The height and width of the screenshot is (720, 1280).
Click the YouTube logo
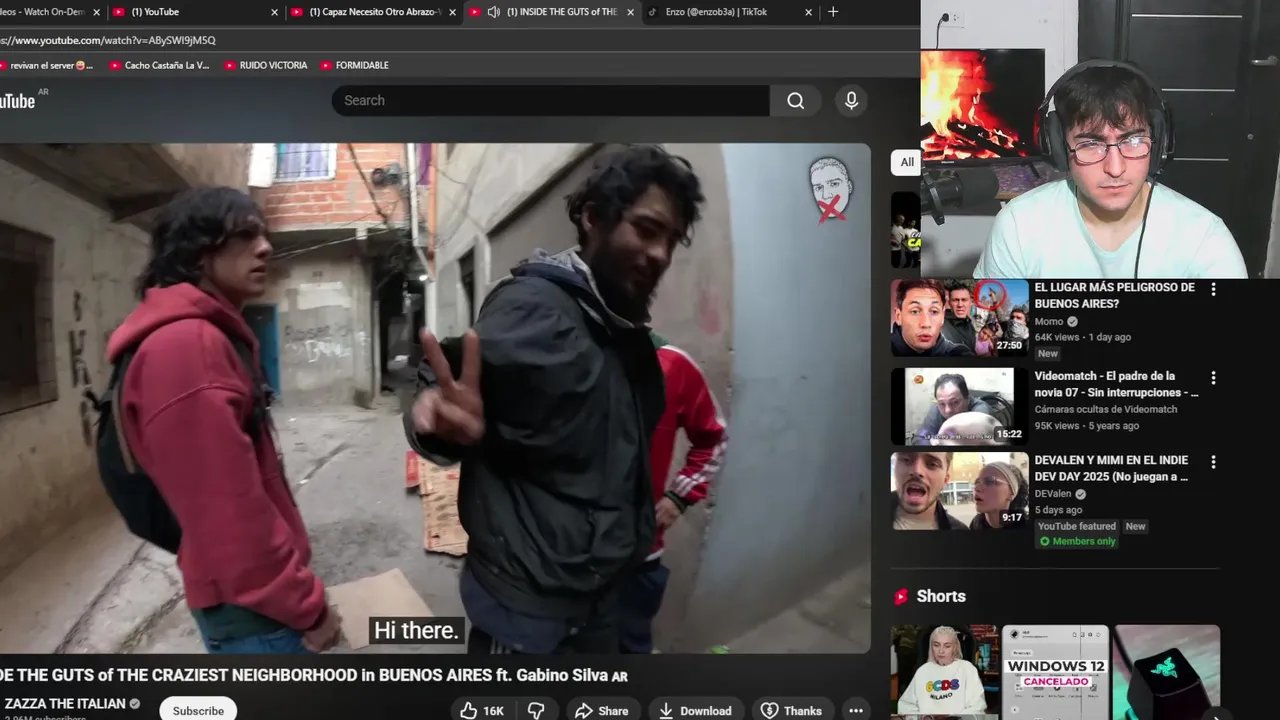[x=18, y=100]
